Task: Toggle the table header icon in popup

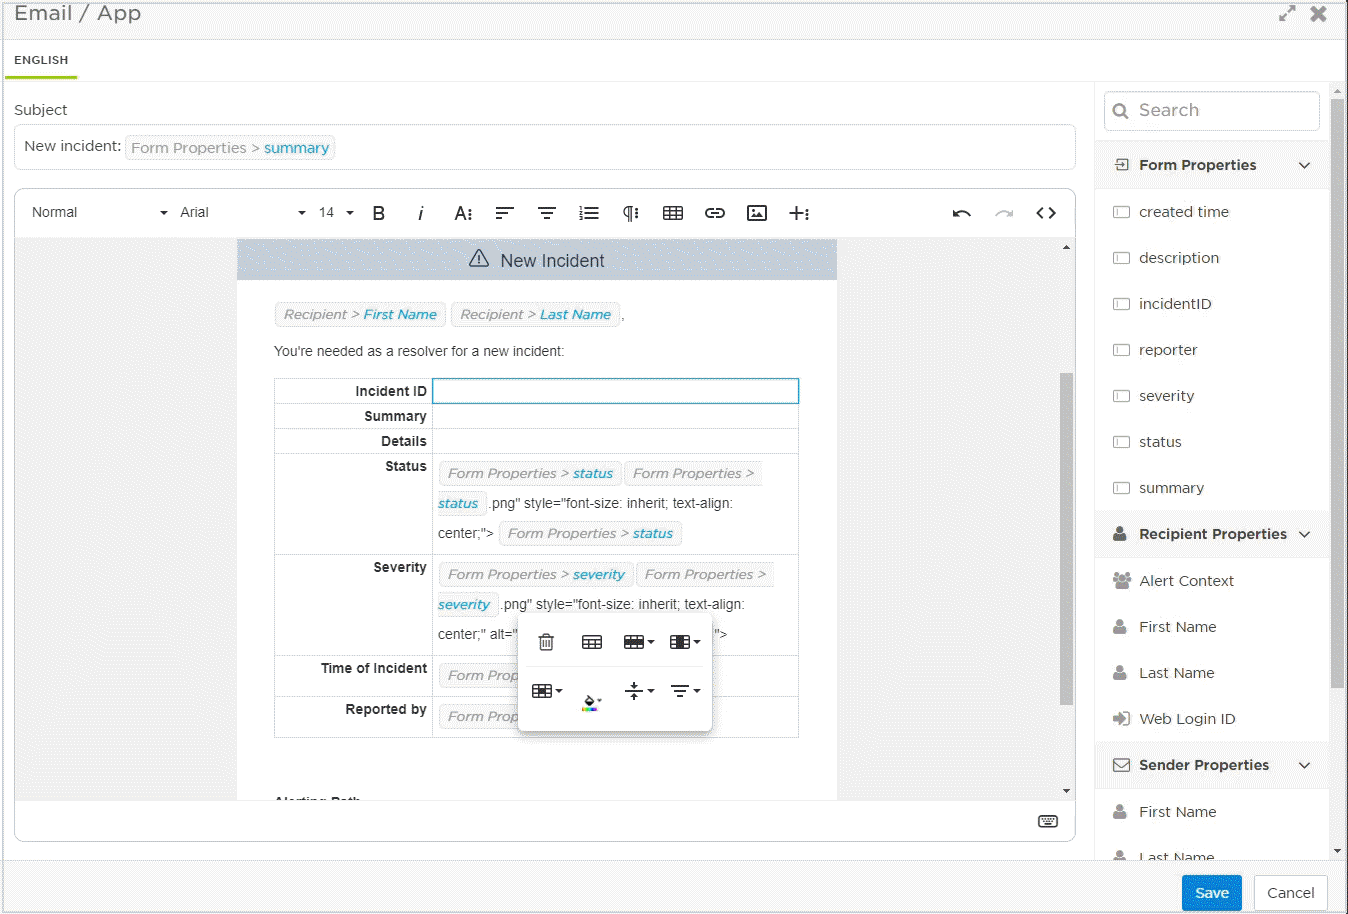Action: pyautogui.click(x=592, y=642)
